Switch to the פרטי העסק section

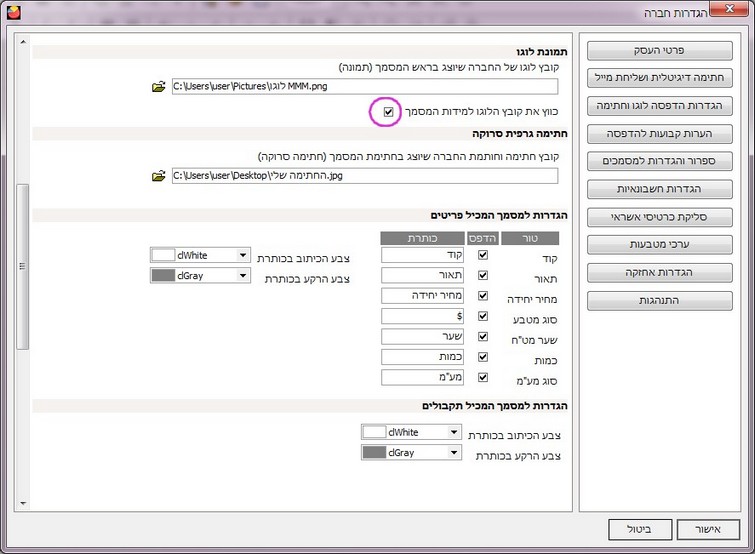(x=660, y=50)
